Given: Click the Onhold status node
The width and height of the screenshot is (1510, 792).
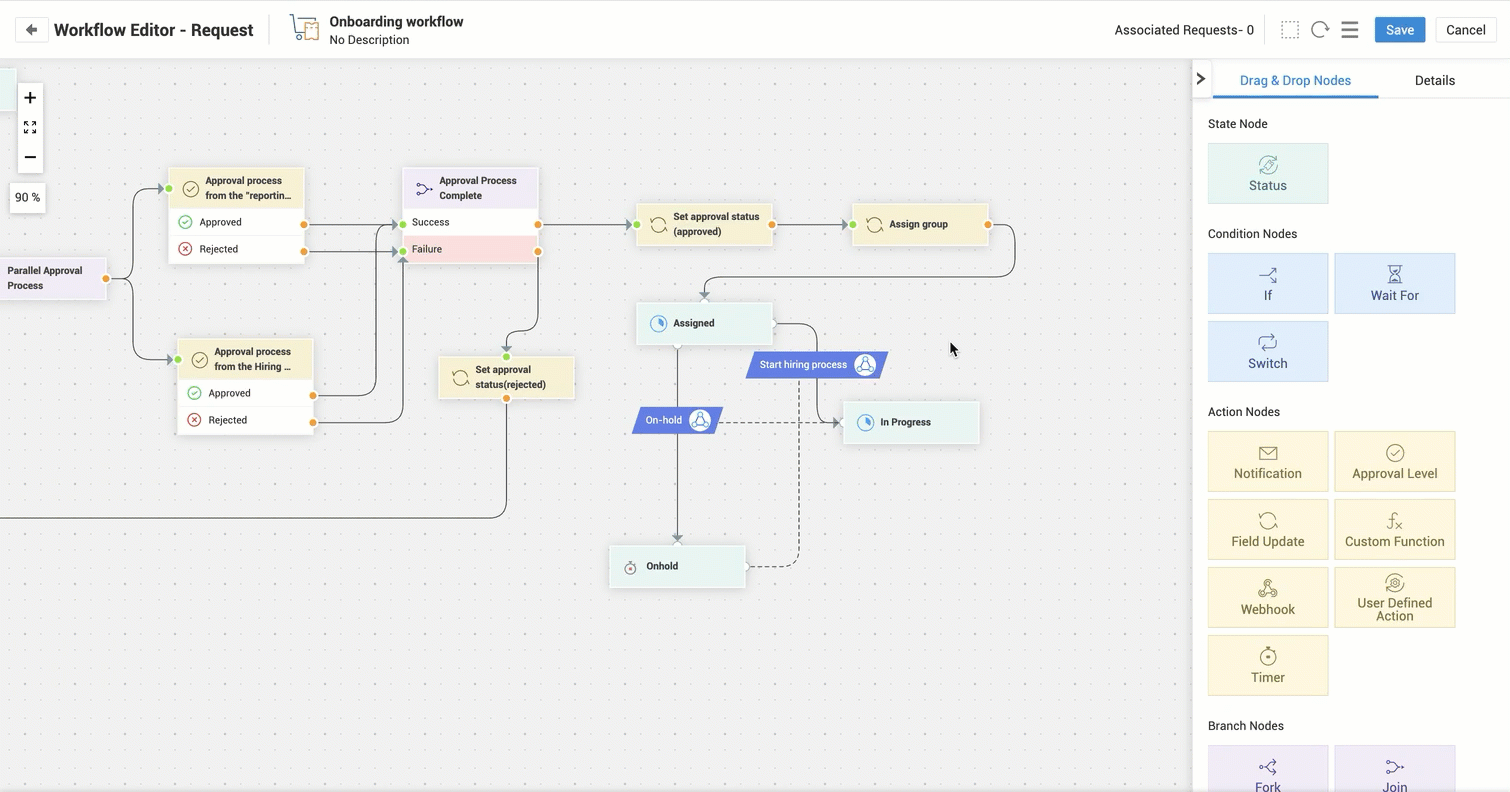Looking at the screenshot, I should [x=677, y=566].
